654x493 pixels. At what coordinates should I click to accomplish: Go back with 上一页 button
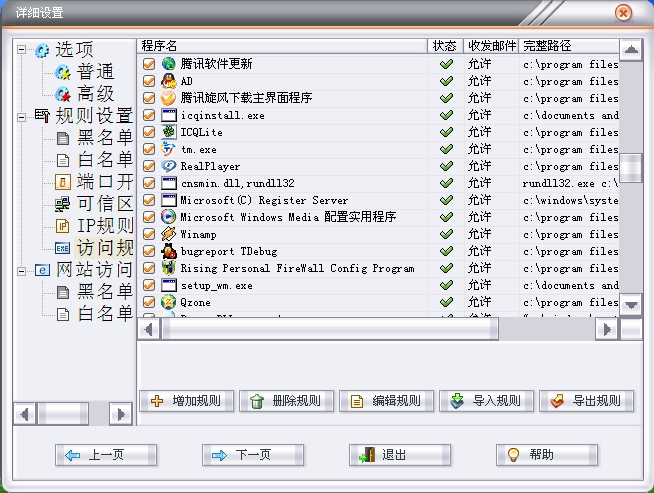pyautogui.click(x=106, y=455)
